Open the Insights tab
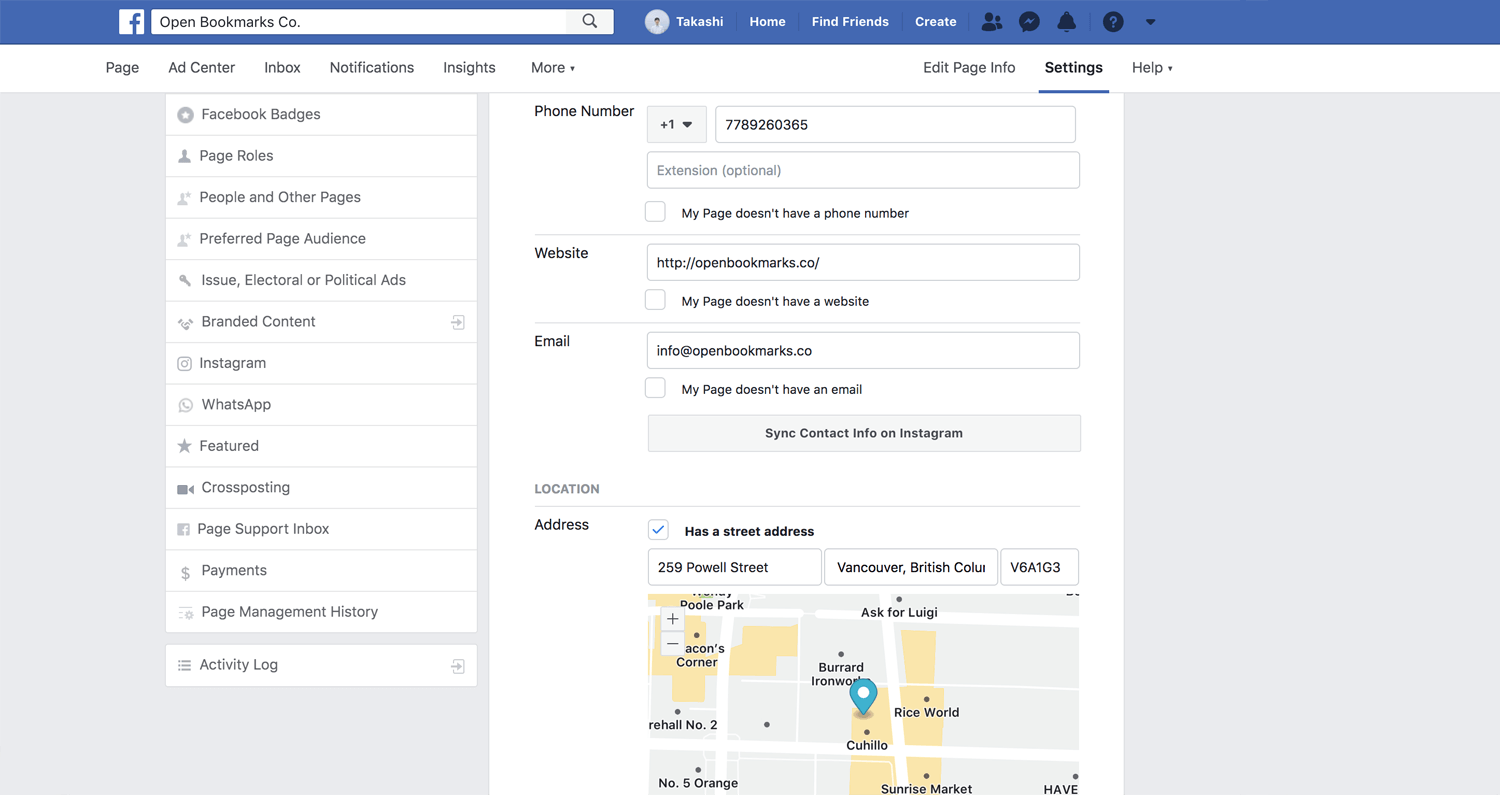 point(469,68)
